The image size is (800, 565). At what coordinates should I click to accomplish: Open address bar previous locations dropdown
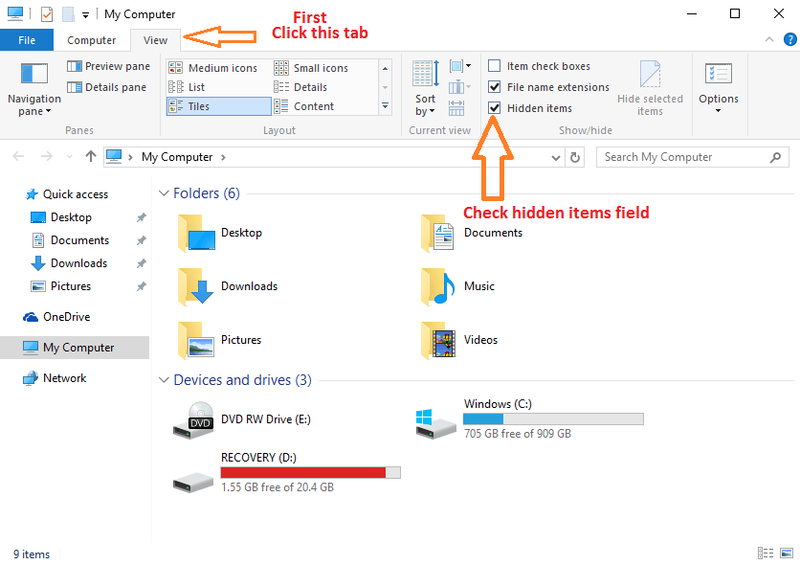[556, 158]
